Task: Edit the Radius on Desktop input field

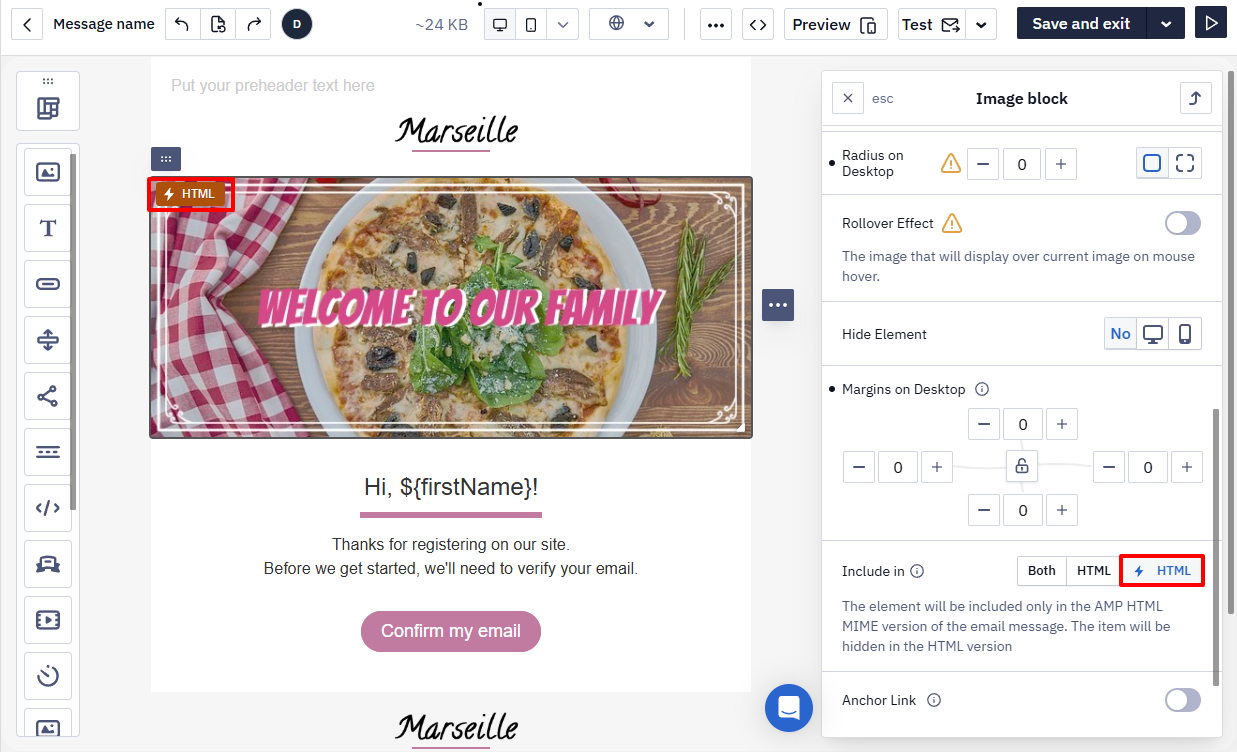Action: pyautogui.click(x=1022, y=163)
